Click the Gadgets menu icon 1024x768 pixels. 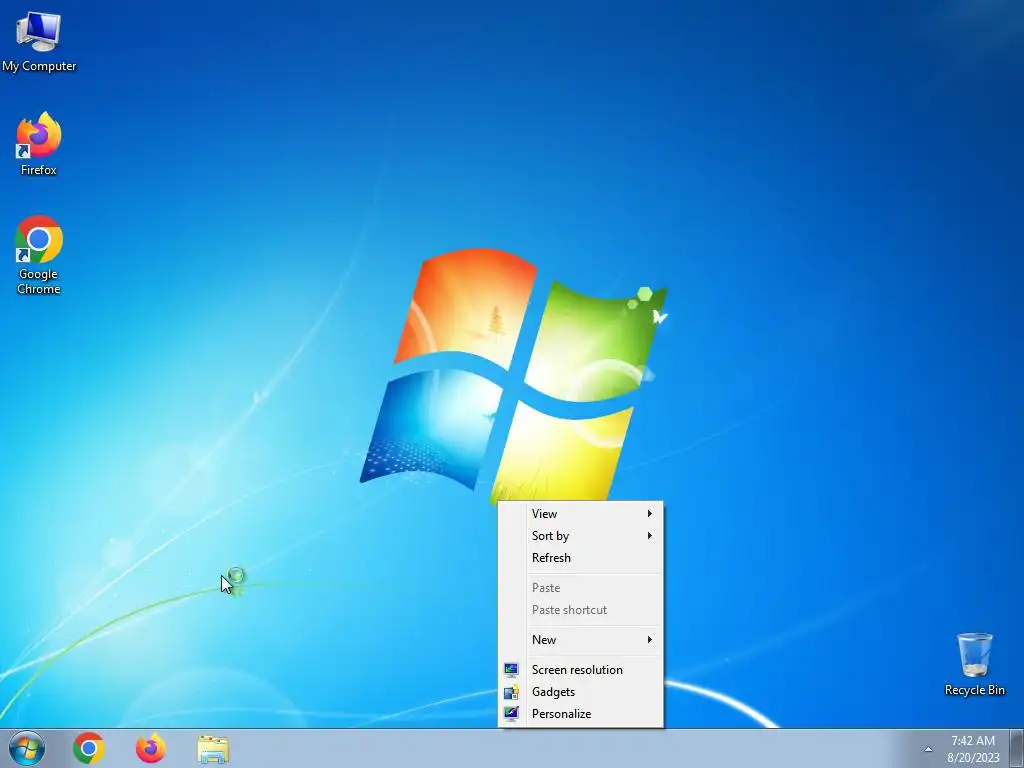tap(511, 692)
